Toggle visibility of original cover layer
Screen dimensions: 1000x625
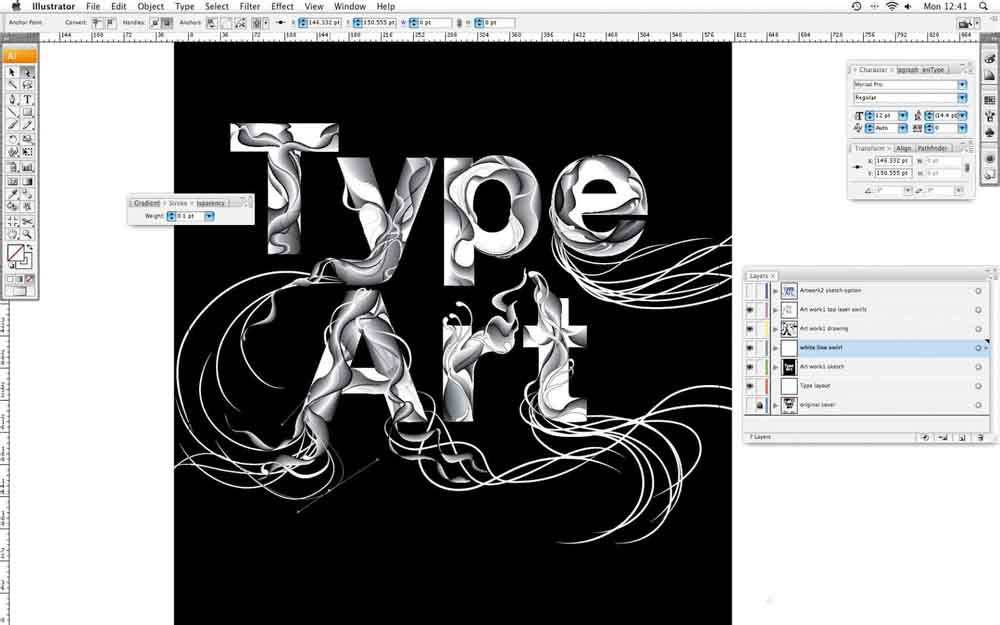pos(750,405)
